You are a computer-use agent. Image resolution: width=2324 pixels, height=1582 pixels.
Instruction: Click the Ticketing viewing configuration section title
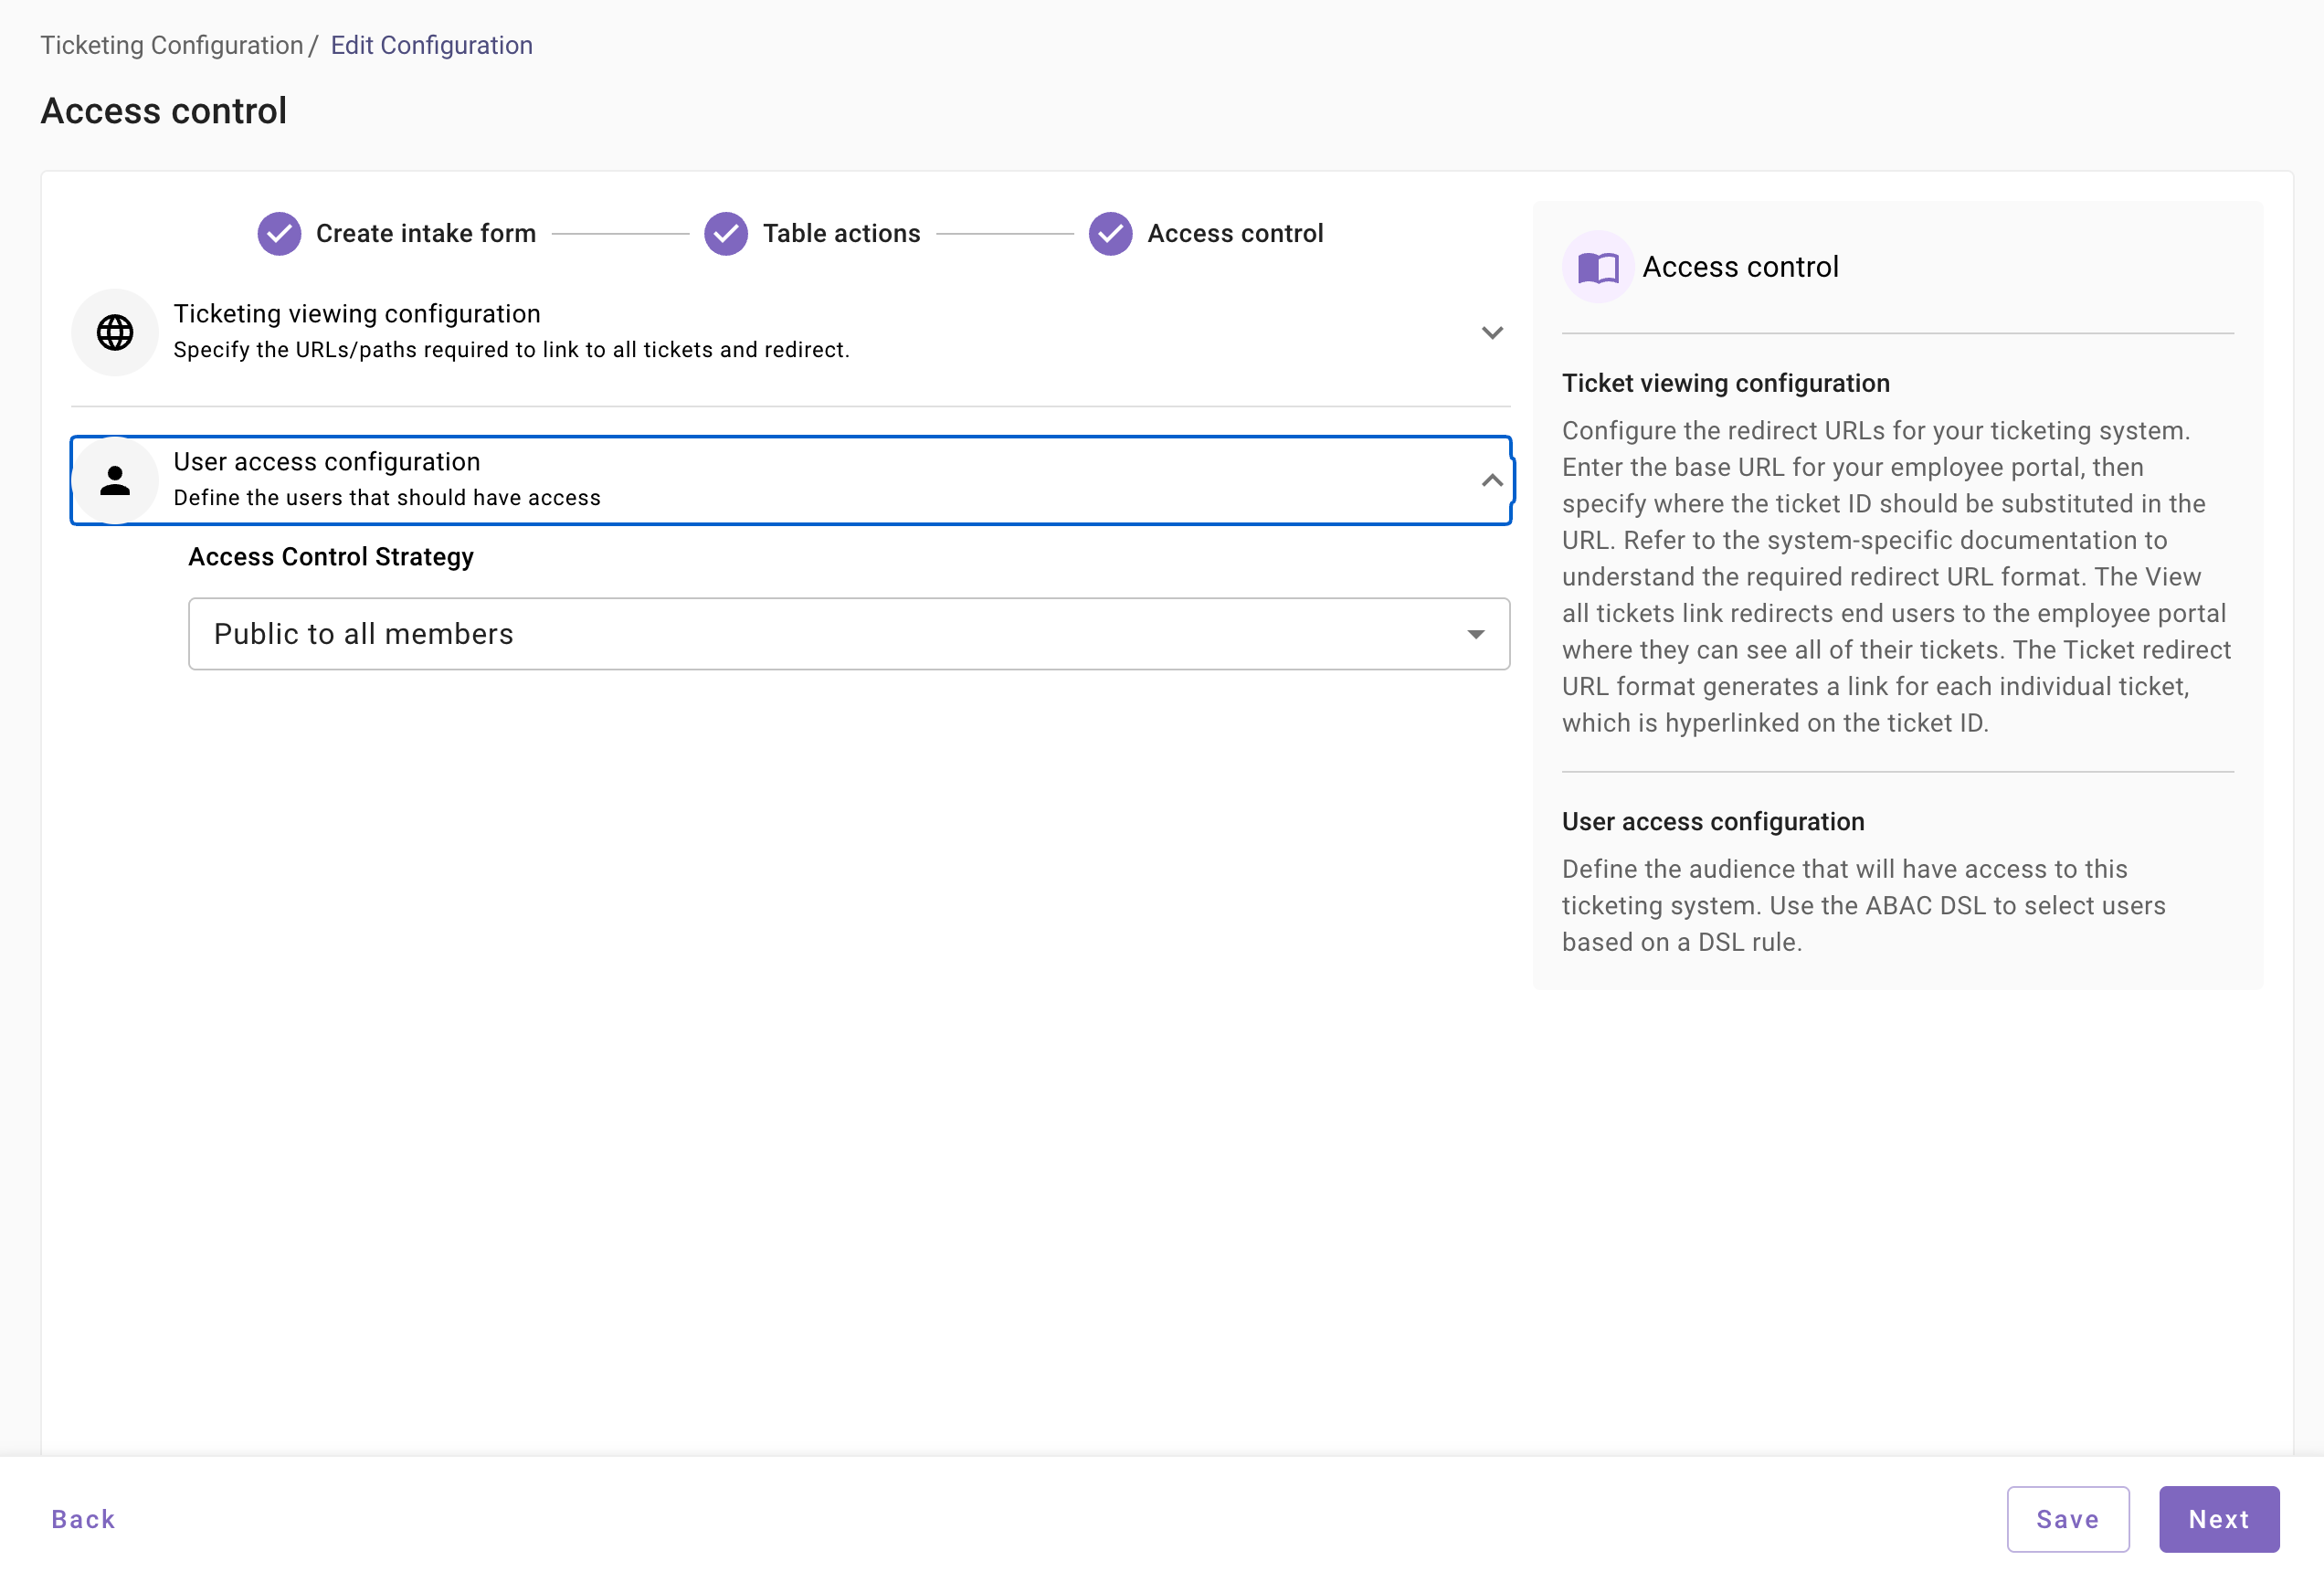point(357,314)
